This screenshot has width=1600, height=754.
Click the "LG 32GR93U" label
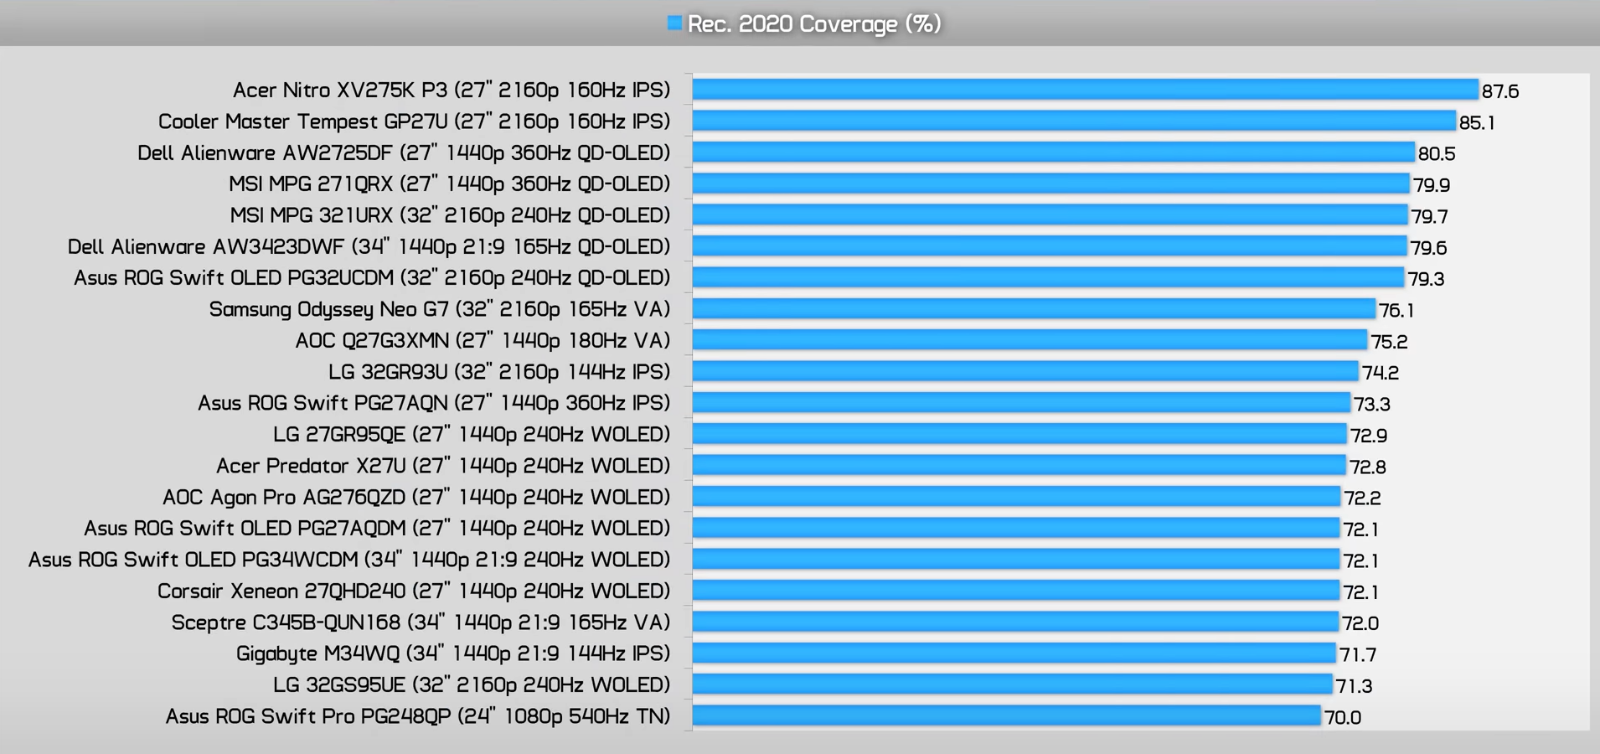click(499, 372)
